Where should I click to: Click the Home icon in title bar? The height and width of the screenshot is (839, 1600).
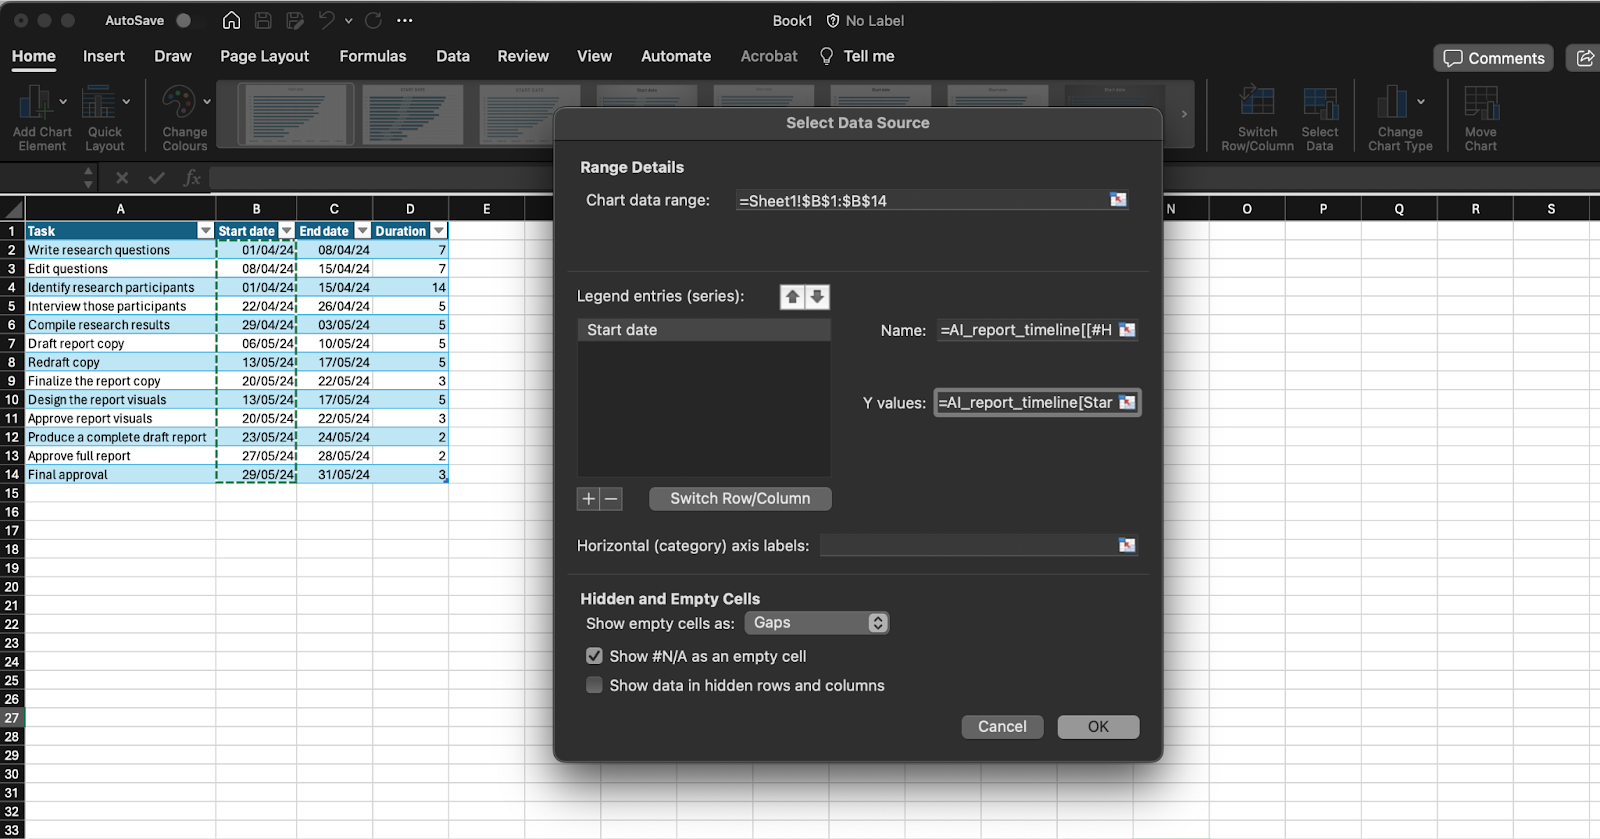pos(231,20)
